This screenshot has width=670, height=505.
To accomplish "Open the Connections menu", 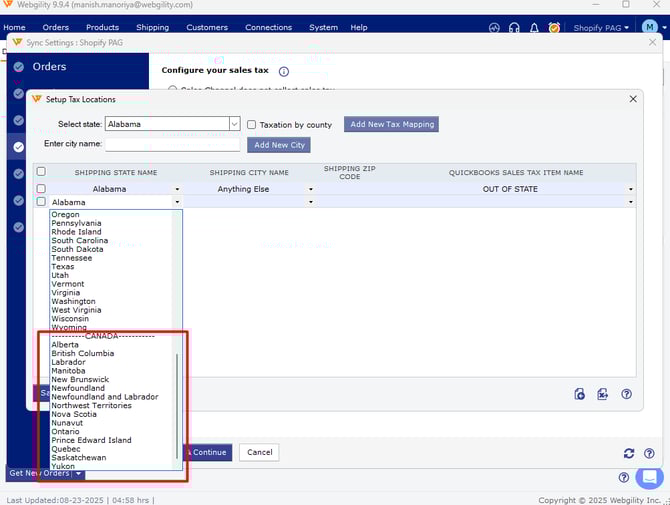I will click(268, 27).
